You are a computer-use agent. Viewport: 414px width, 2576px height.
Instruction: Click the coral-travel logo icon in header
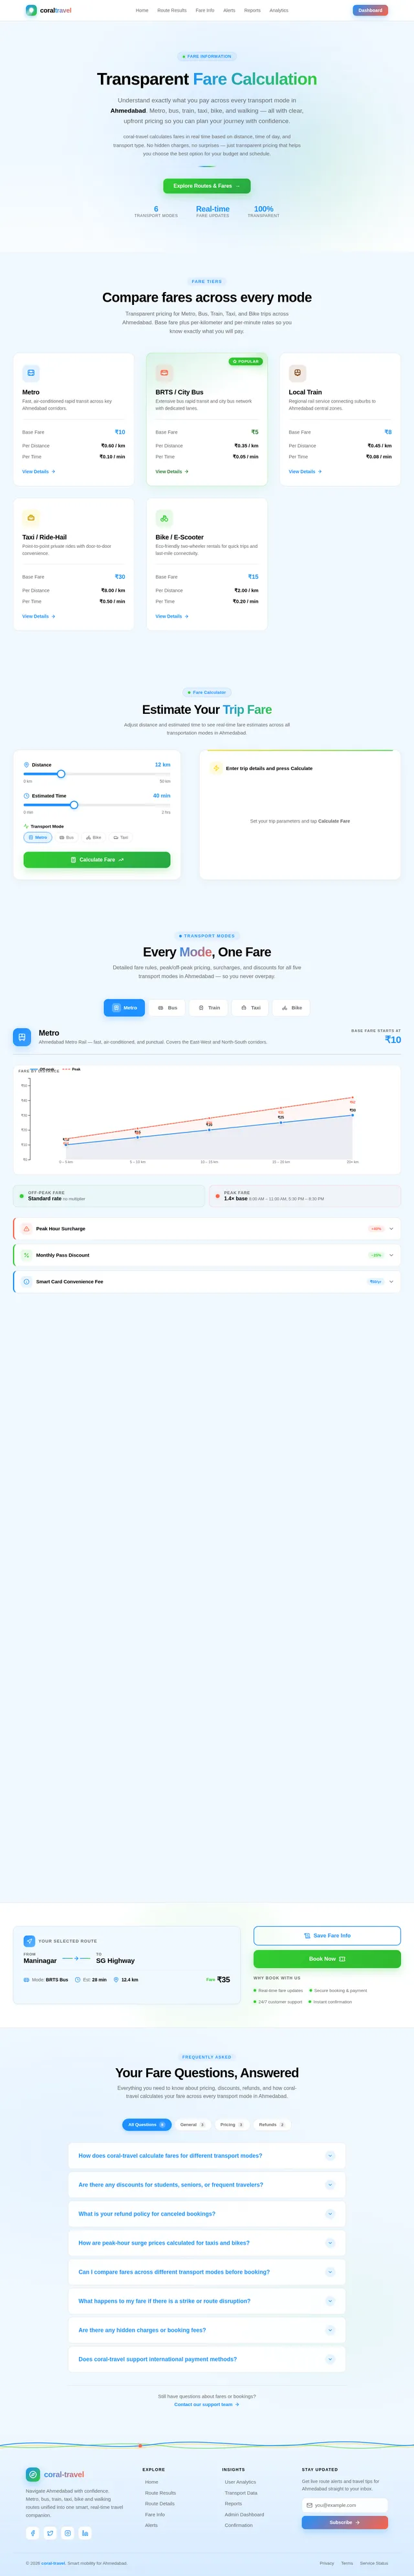pyautogui.click(x=31, y=10)
